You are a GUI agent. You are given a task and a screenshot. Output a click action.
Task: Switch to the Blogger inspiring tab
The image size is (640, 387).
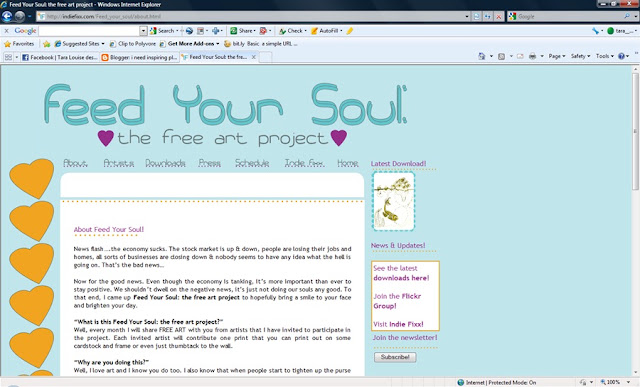[x=140, y=58]
